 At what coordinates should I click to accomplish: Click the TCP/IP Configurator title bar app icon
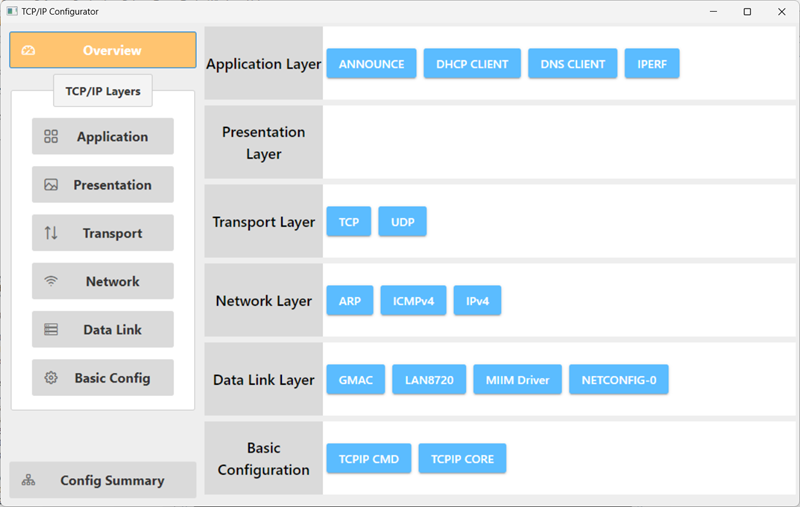12,11
